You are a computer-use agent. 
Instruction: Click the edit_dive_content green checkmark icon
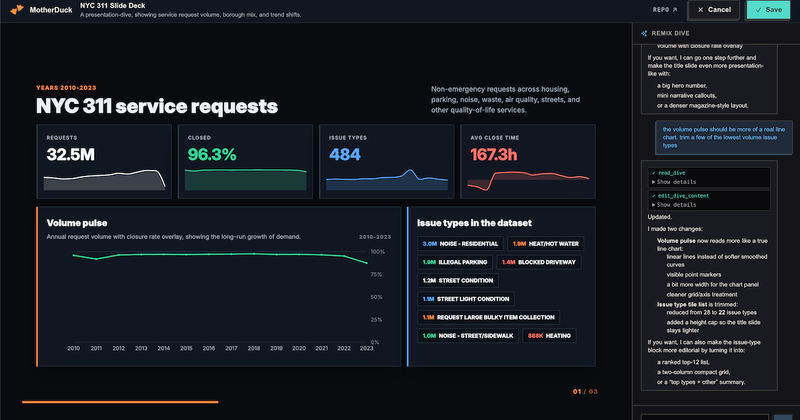pos(654,196)
